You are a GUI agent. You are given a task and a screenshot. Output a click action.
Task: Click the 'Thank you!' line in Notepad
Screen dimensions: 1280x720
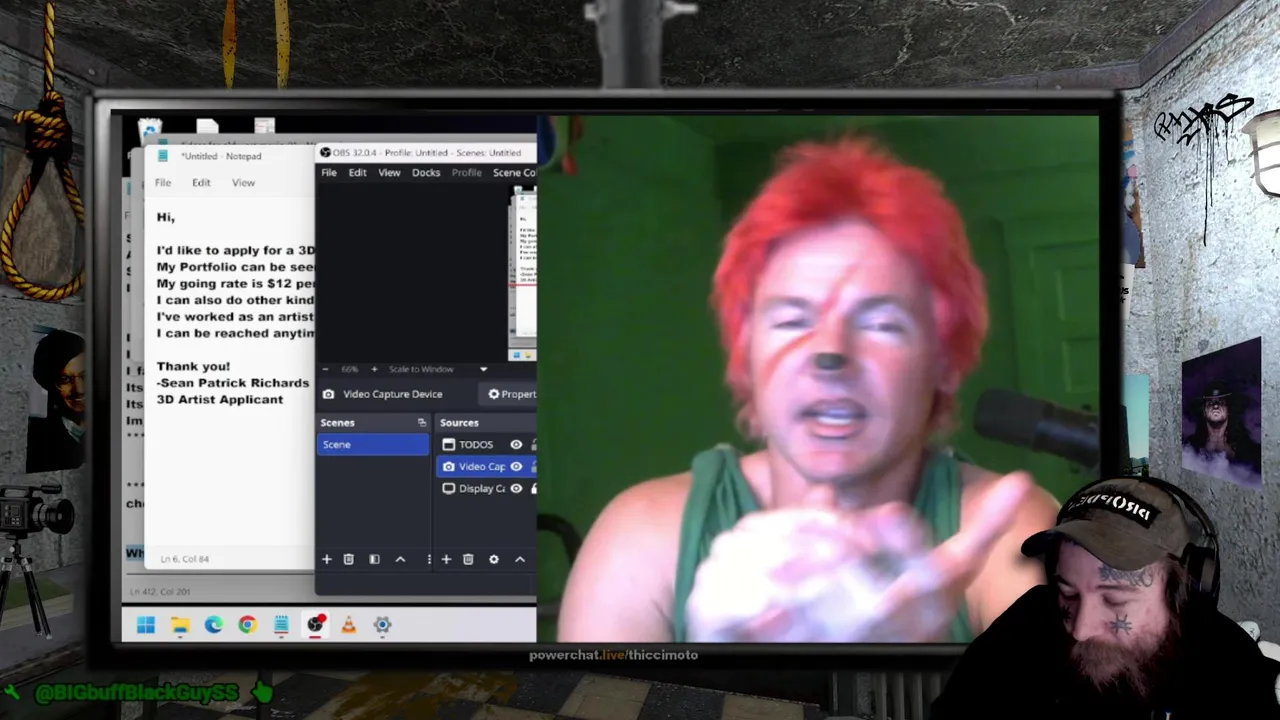point(193,366)
